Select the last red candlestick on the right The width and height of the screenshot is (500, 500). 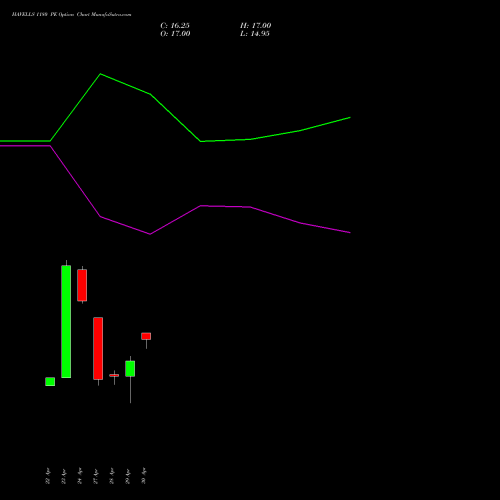146,336
